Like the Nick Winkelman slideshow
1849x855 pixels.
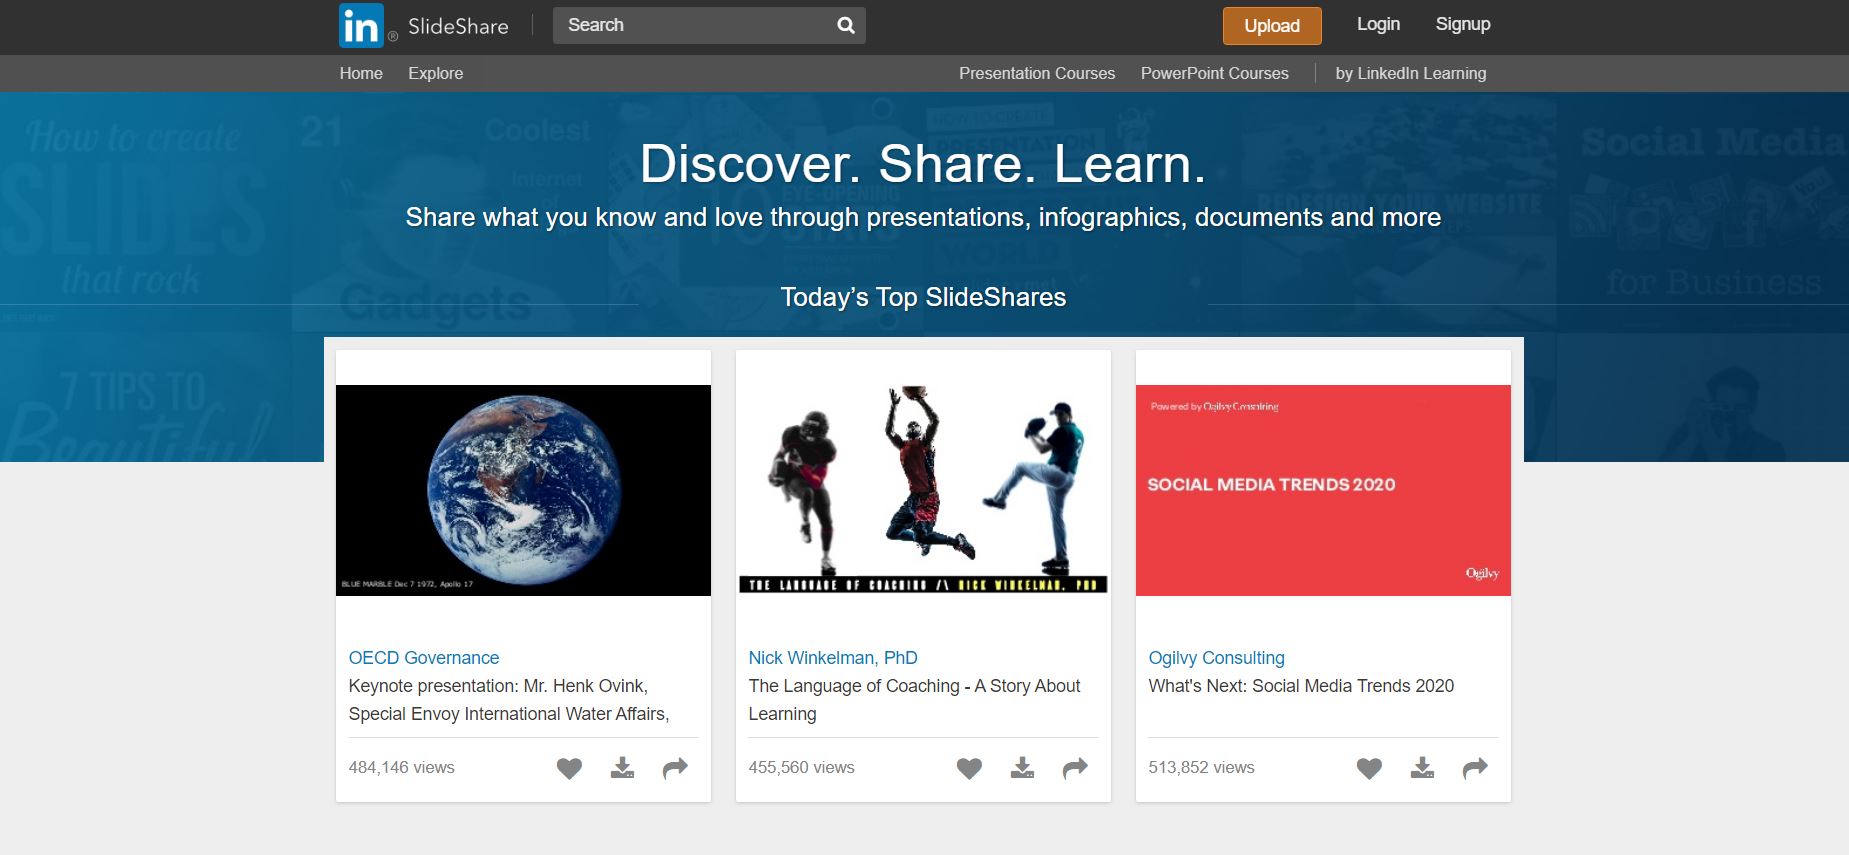point(969,768)
